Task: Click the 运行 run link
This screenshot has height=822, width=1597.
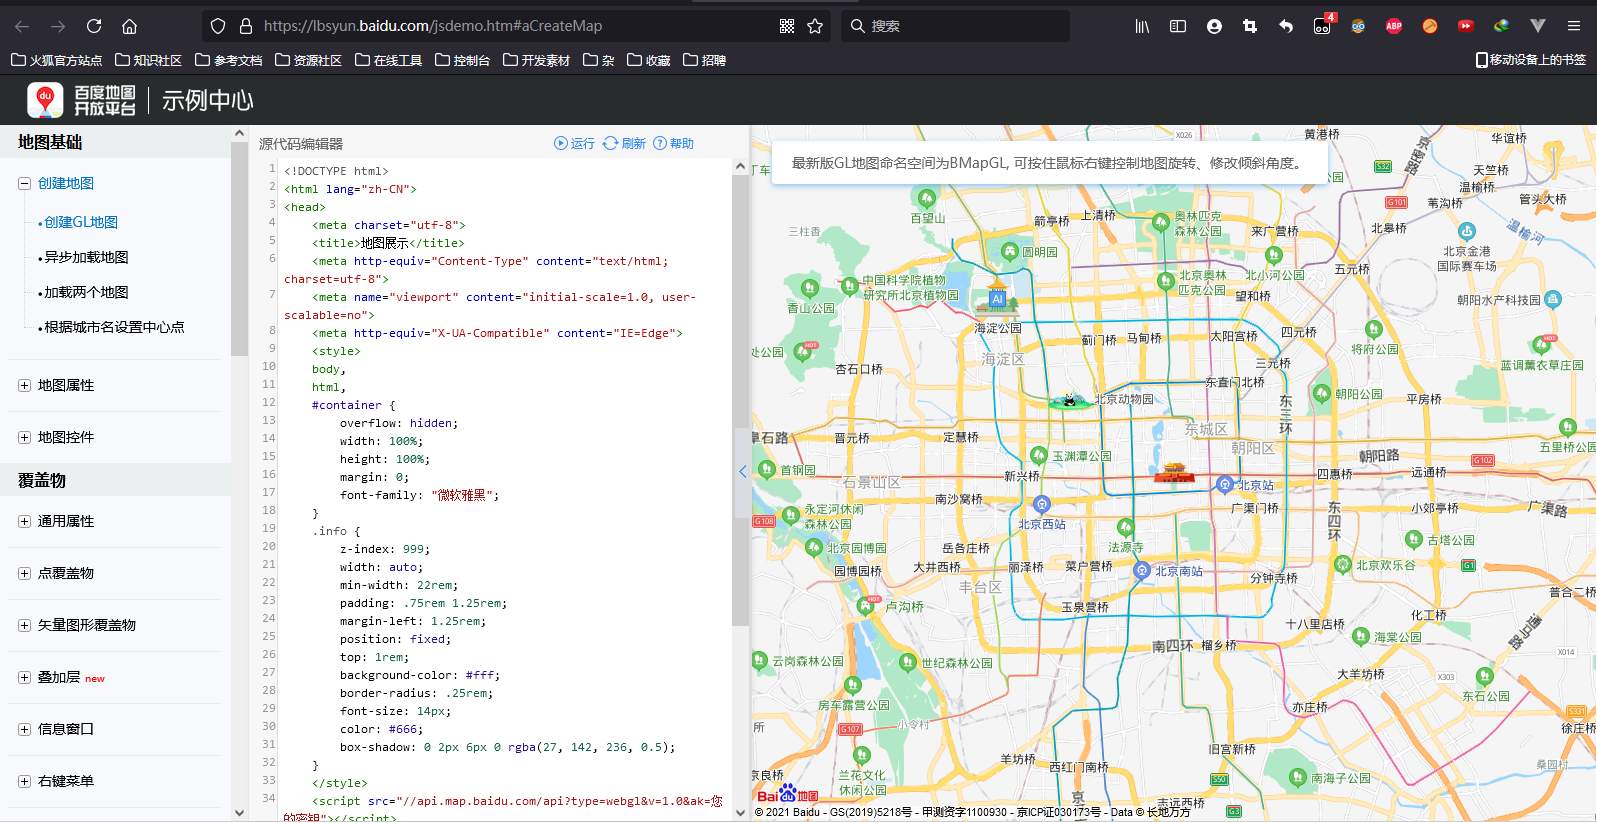Action: click(583, 143)
